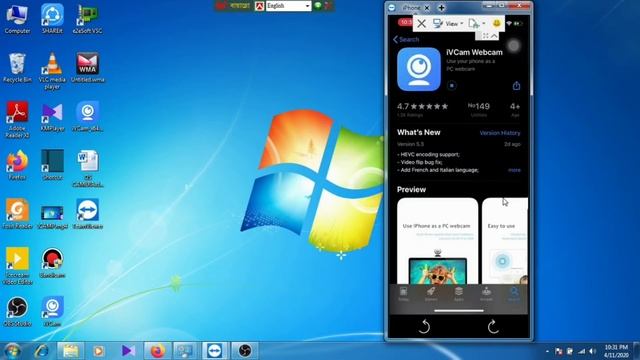The width and height of the screenshot is (640, 360).
Task: Show hidden system tray icons arrow
Action: (547, 351)
